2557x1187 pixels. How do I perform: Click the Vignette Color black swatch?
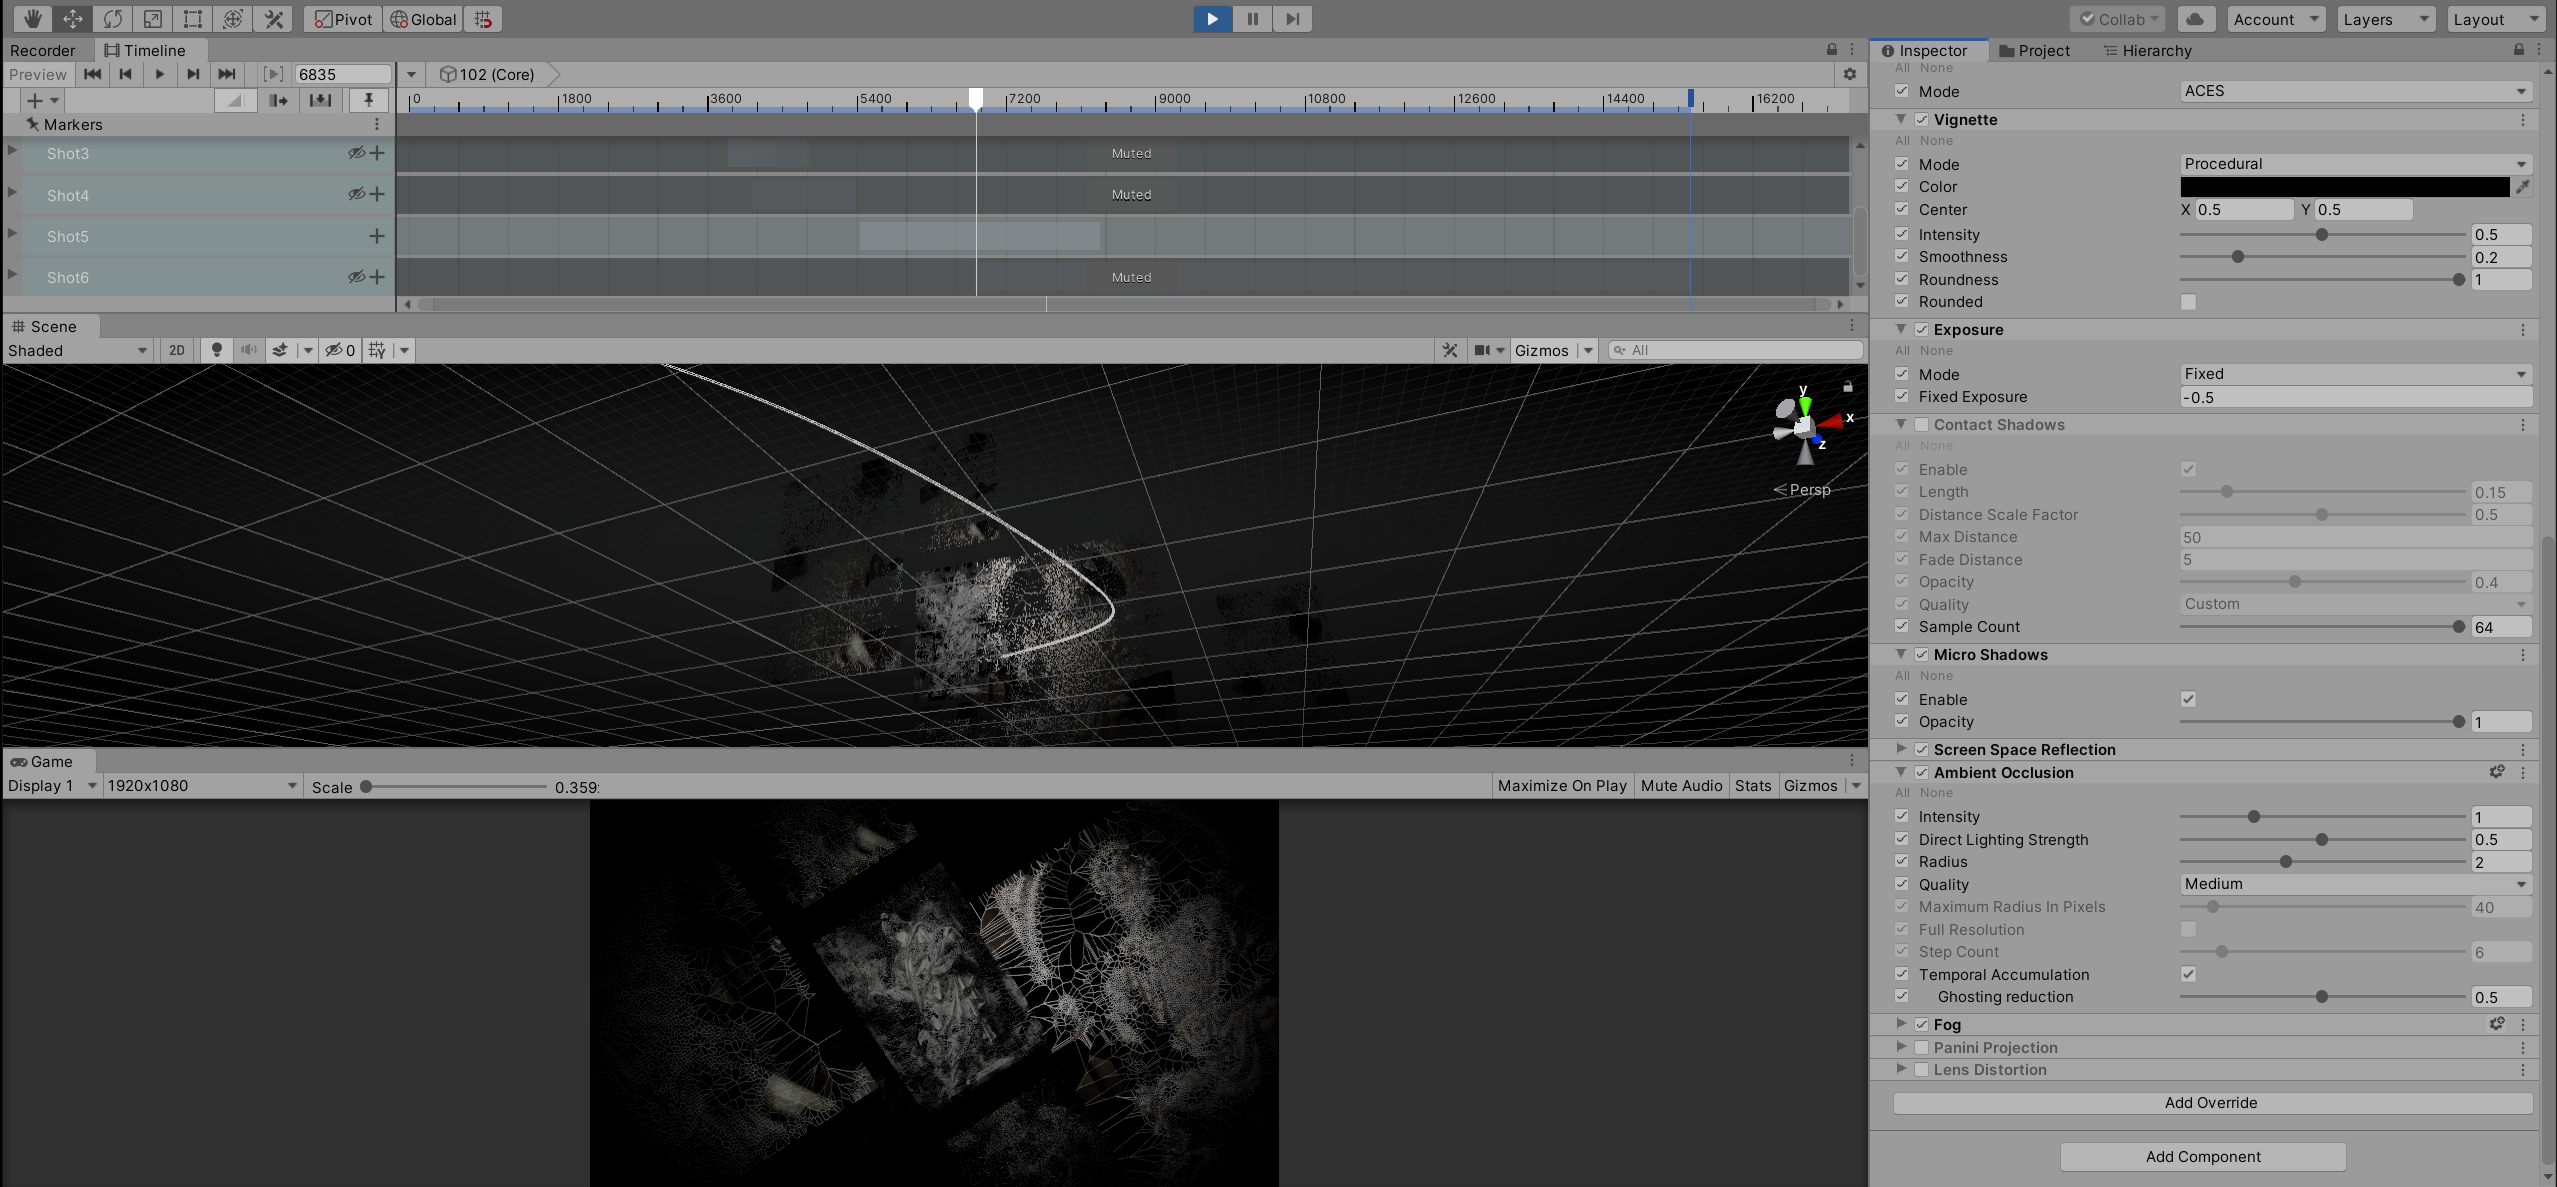tap(2344, 187)
